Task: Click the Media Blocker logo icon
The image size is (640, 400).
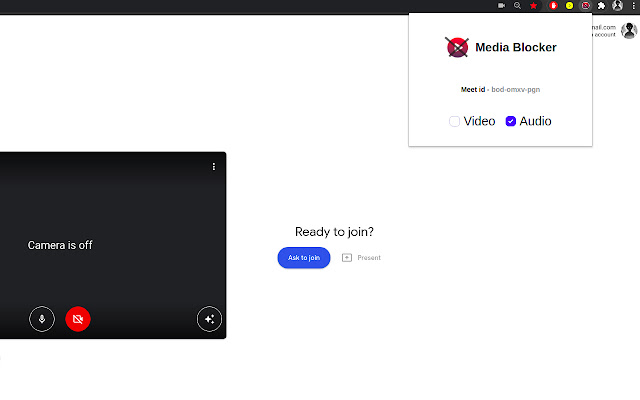Action: pyautogui.click(x=457, y=47)
